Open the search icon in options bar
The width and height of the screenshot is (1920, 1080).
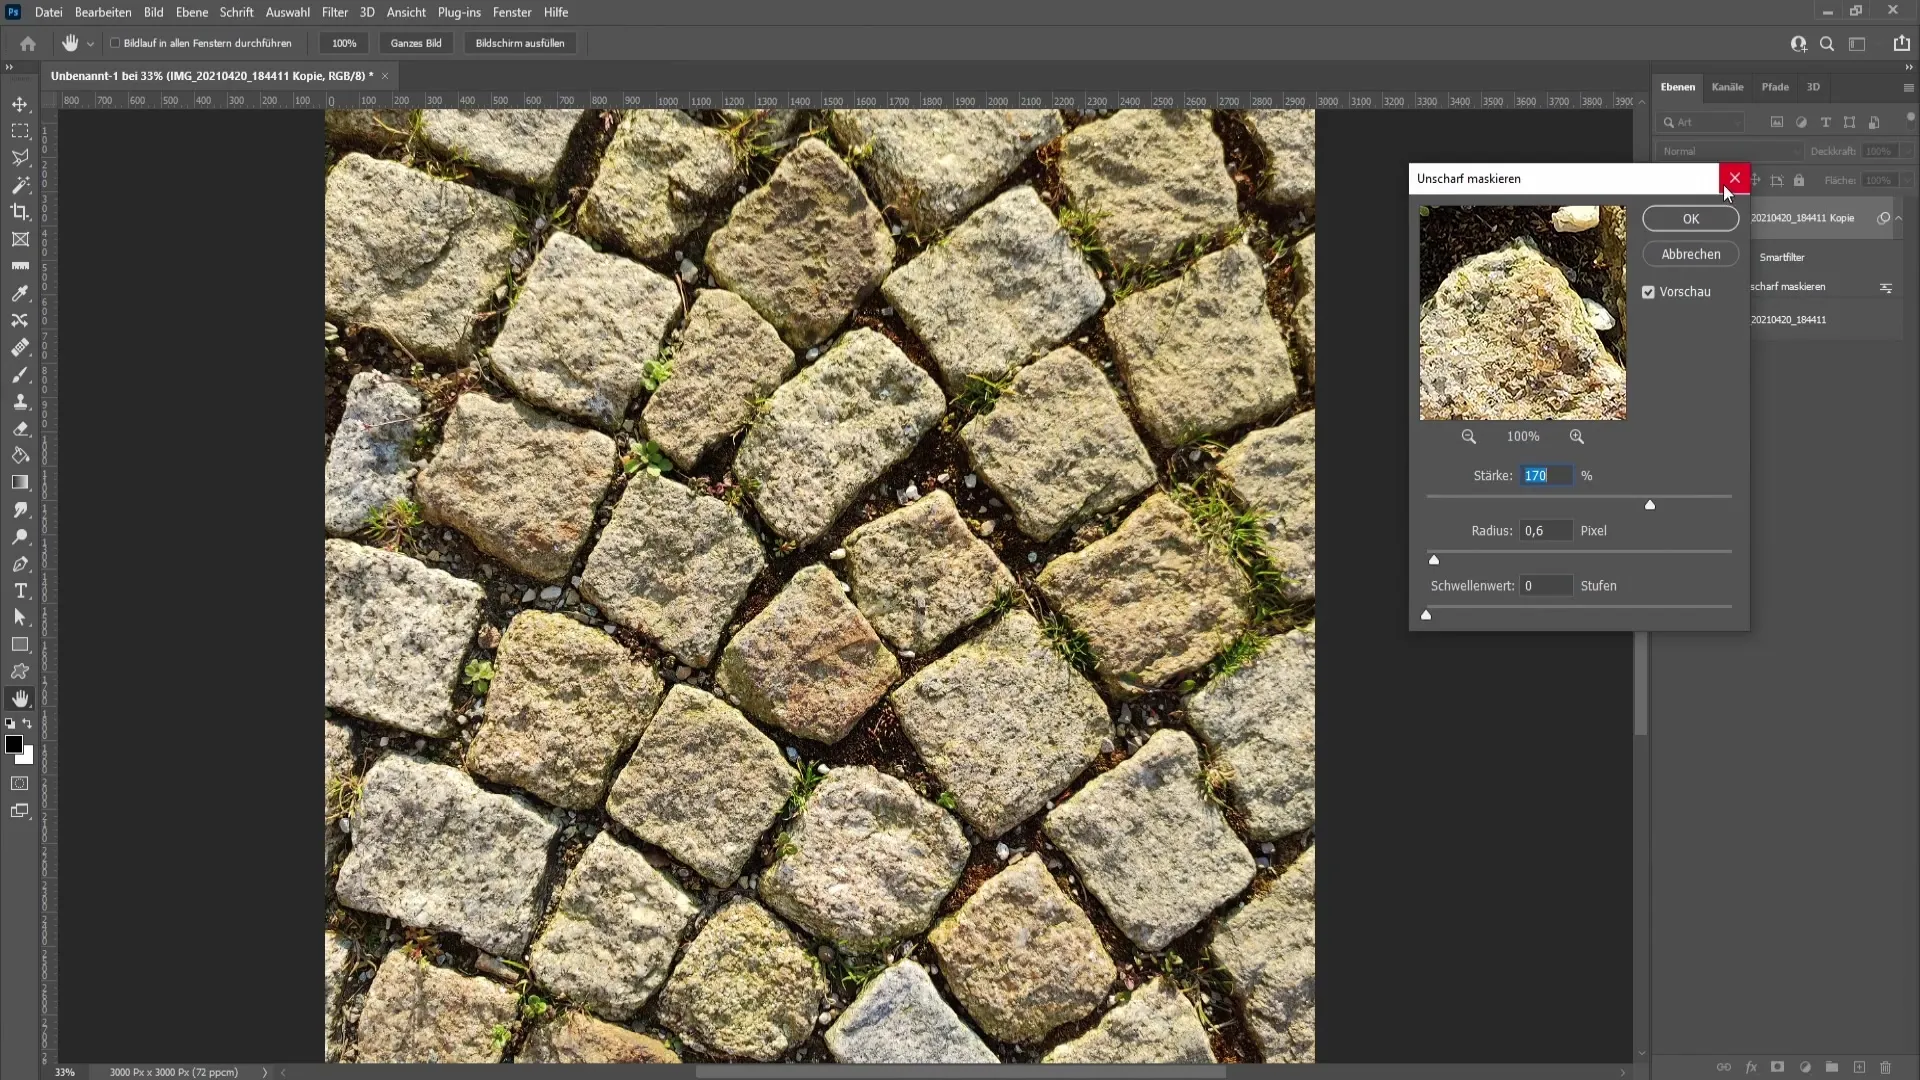tap(1827, 44)
